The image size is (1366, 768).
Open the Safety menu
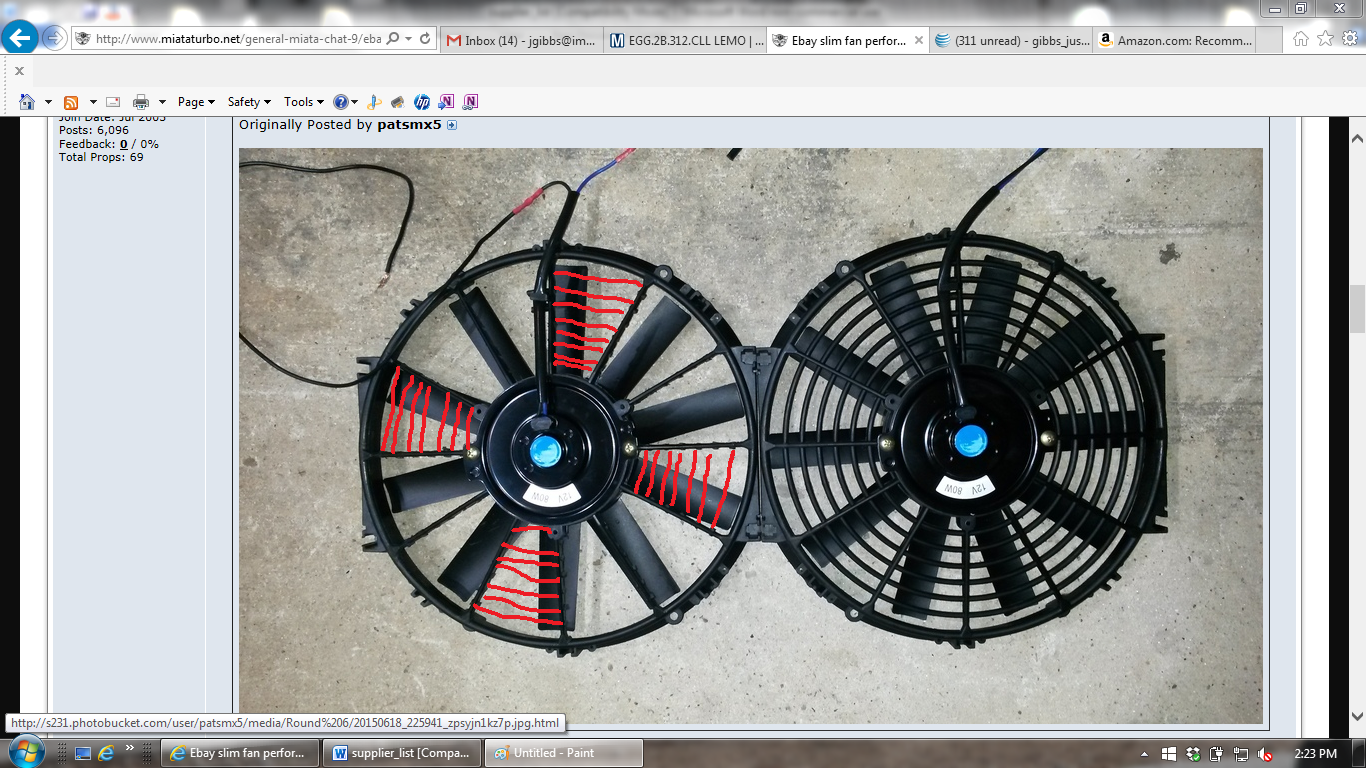(250, 102)
